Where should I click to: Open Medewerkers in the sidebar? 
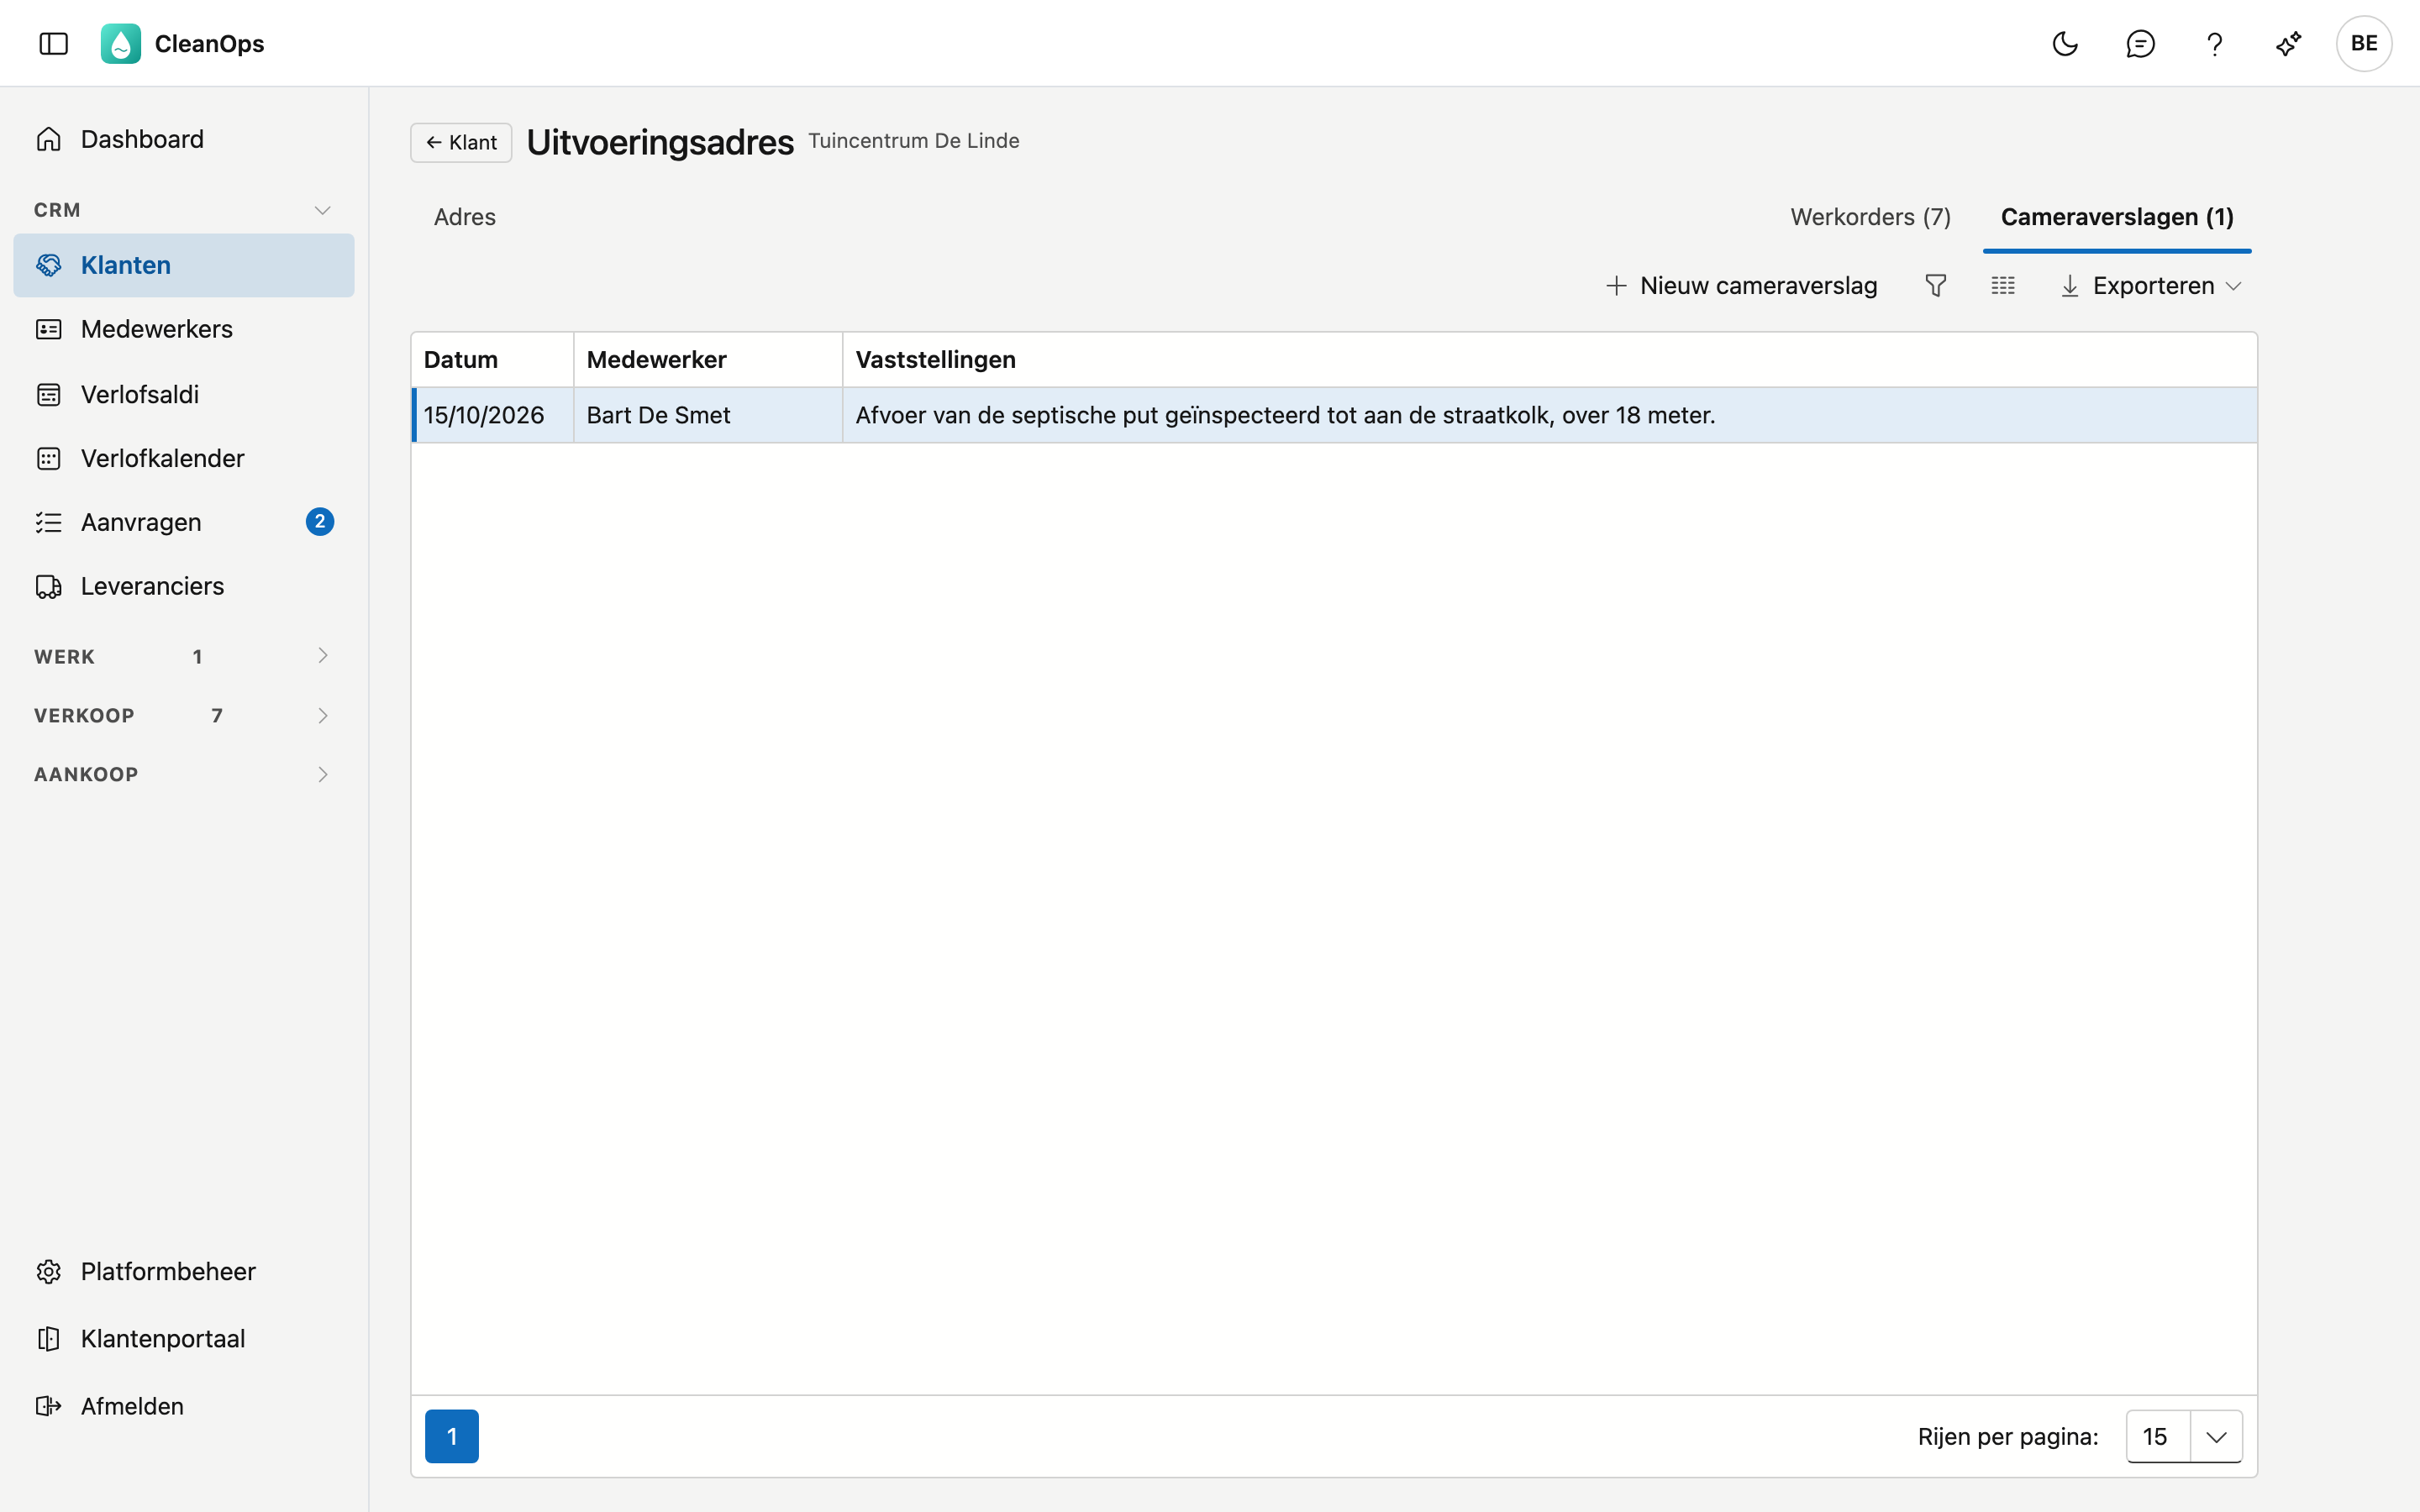click(184, 329)
